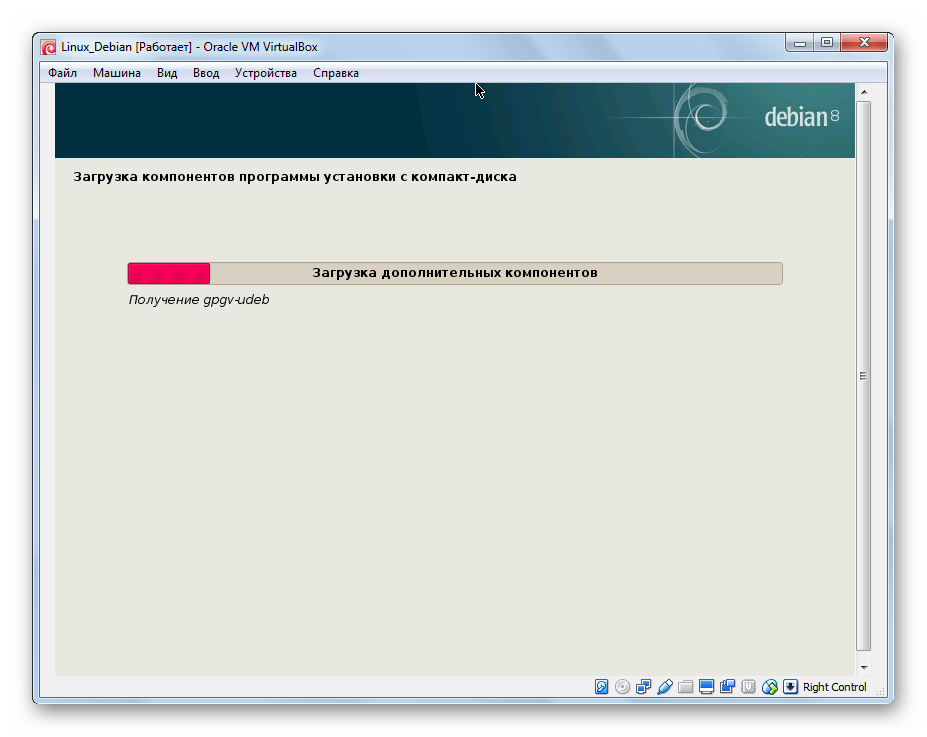Click the hard disk activity indicator icon

pos(601,687)
